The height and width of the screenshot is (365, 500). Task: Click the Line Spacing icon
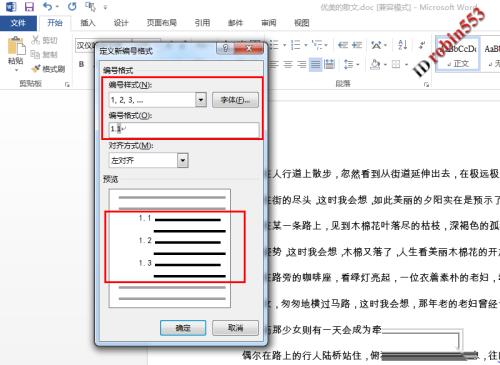(x=348, y=64)
